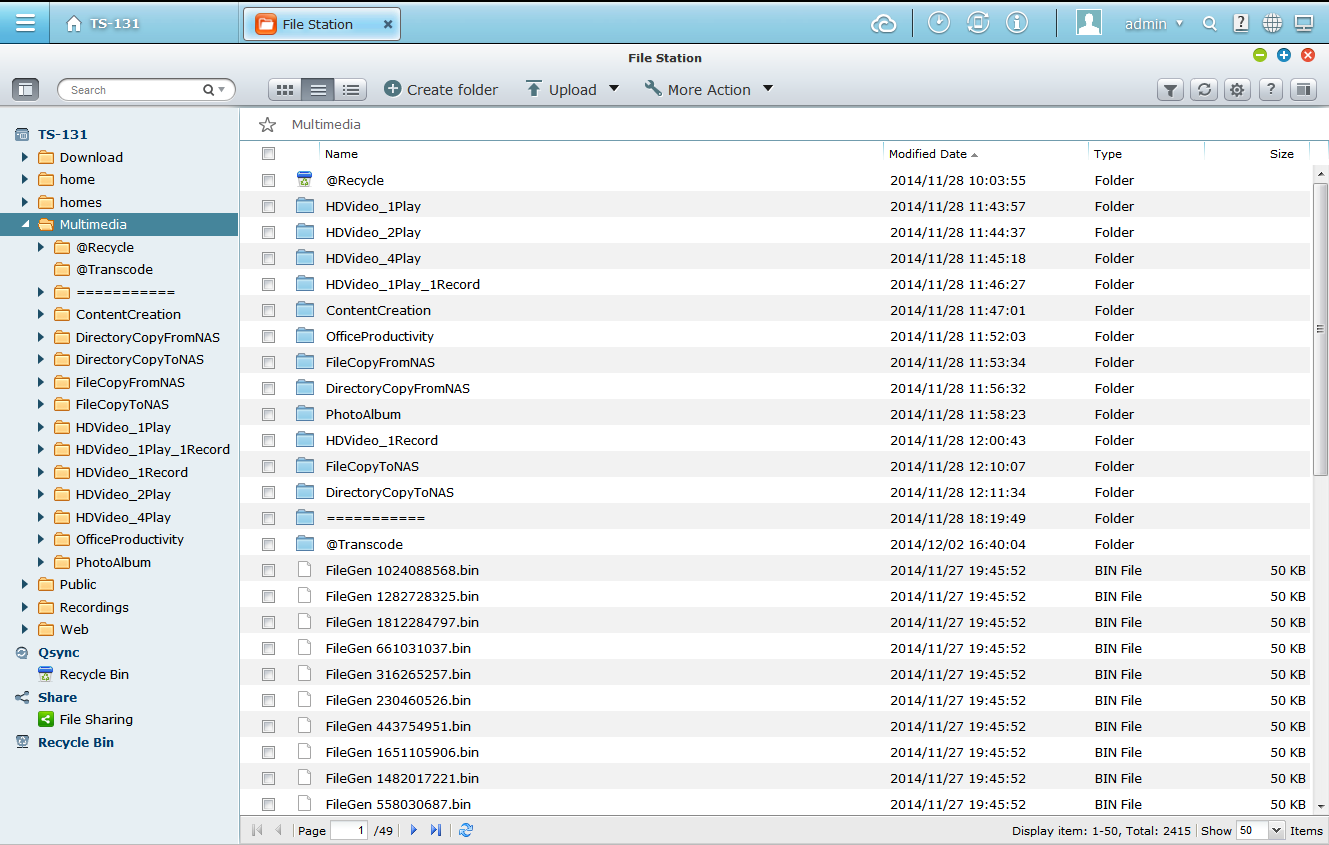Check the box for HDVideo_1Play folder
1329x845 pixels.
tap(268, 207)
